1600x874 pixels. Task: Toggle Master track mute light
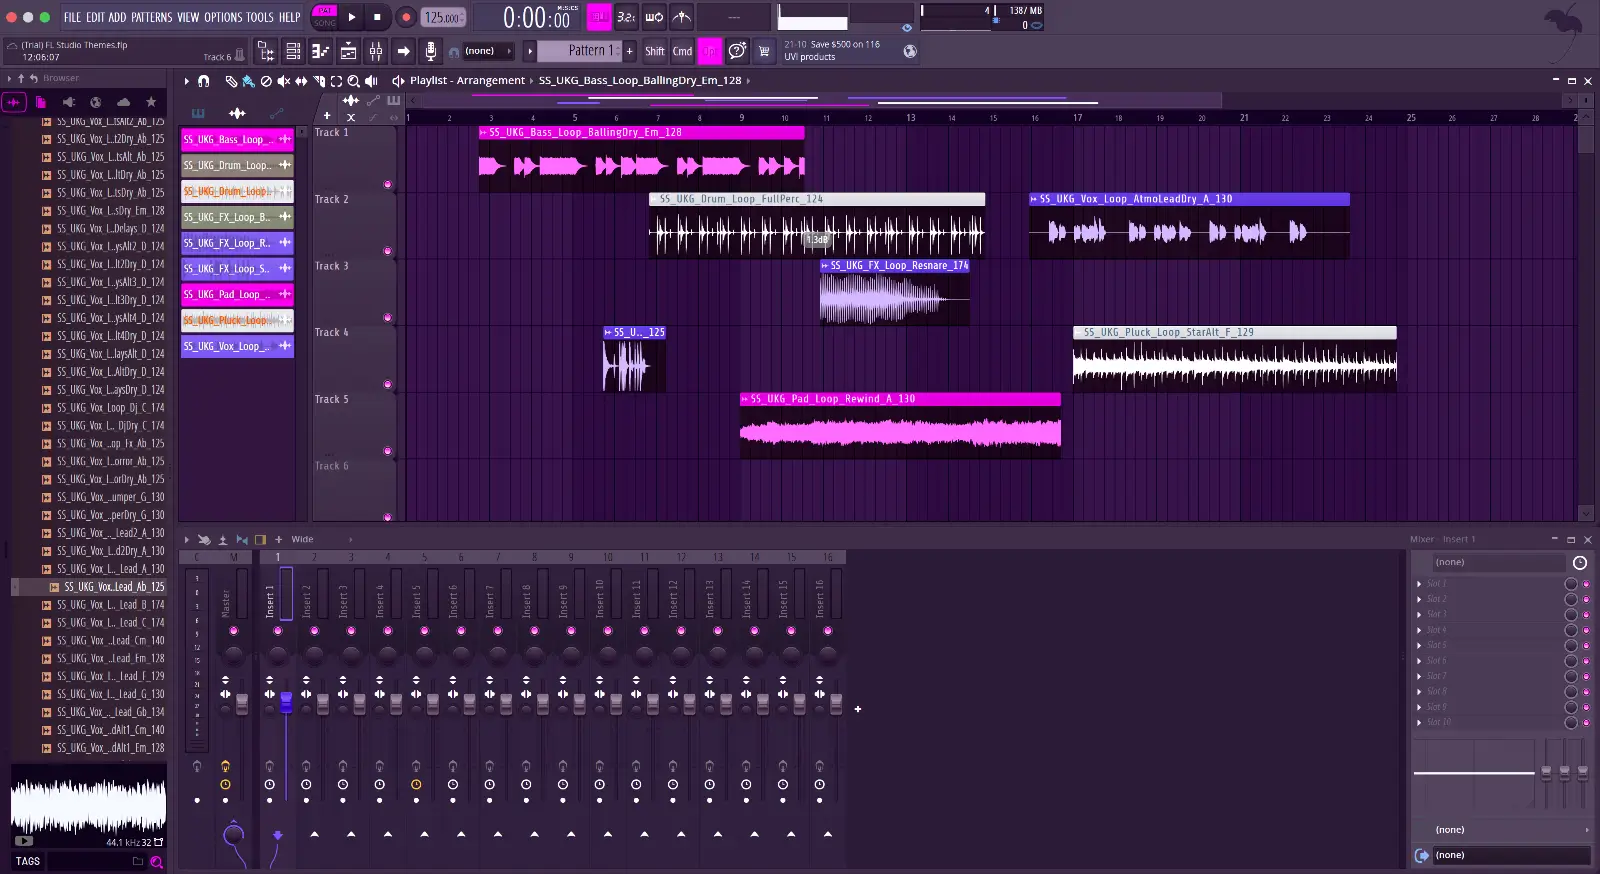(x=234, y=631)
